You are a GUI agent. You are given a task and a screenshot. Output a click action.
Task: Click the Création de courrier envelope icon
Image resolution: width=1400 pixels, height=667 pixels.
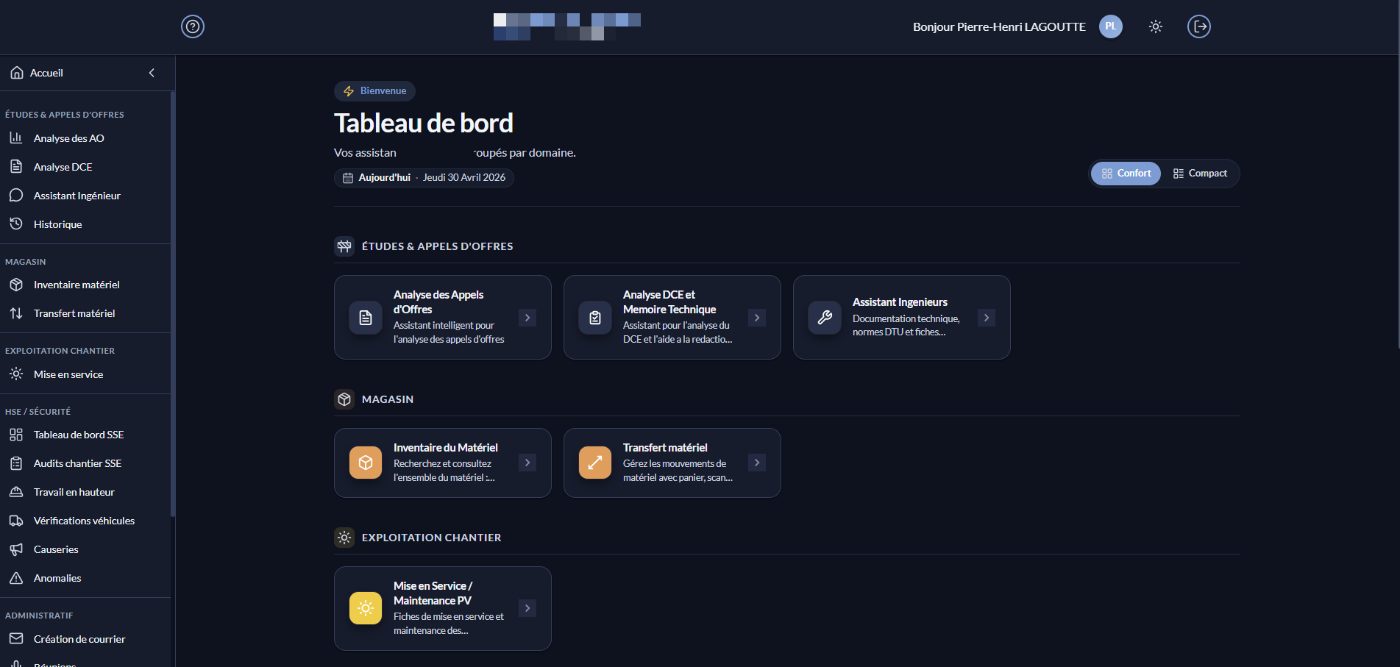pyautogui.click(x=16, y=639)
